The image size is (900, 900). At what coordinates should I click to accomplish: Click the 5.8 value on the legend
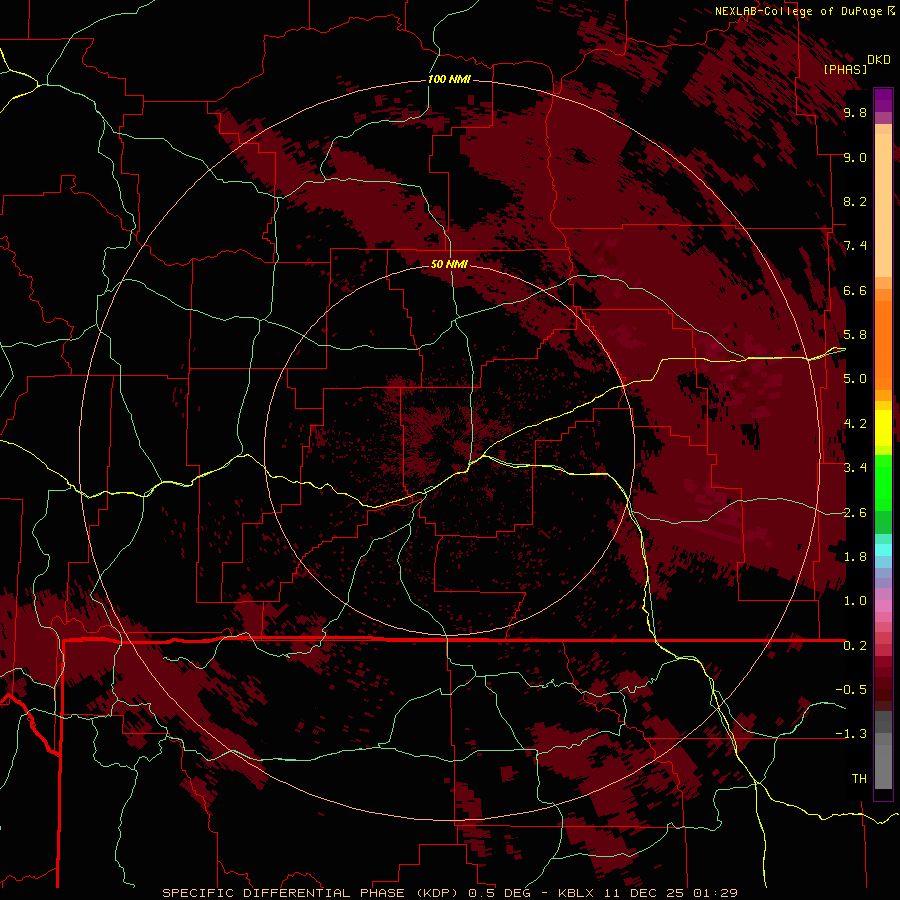tap(855, 335)
